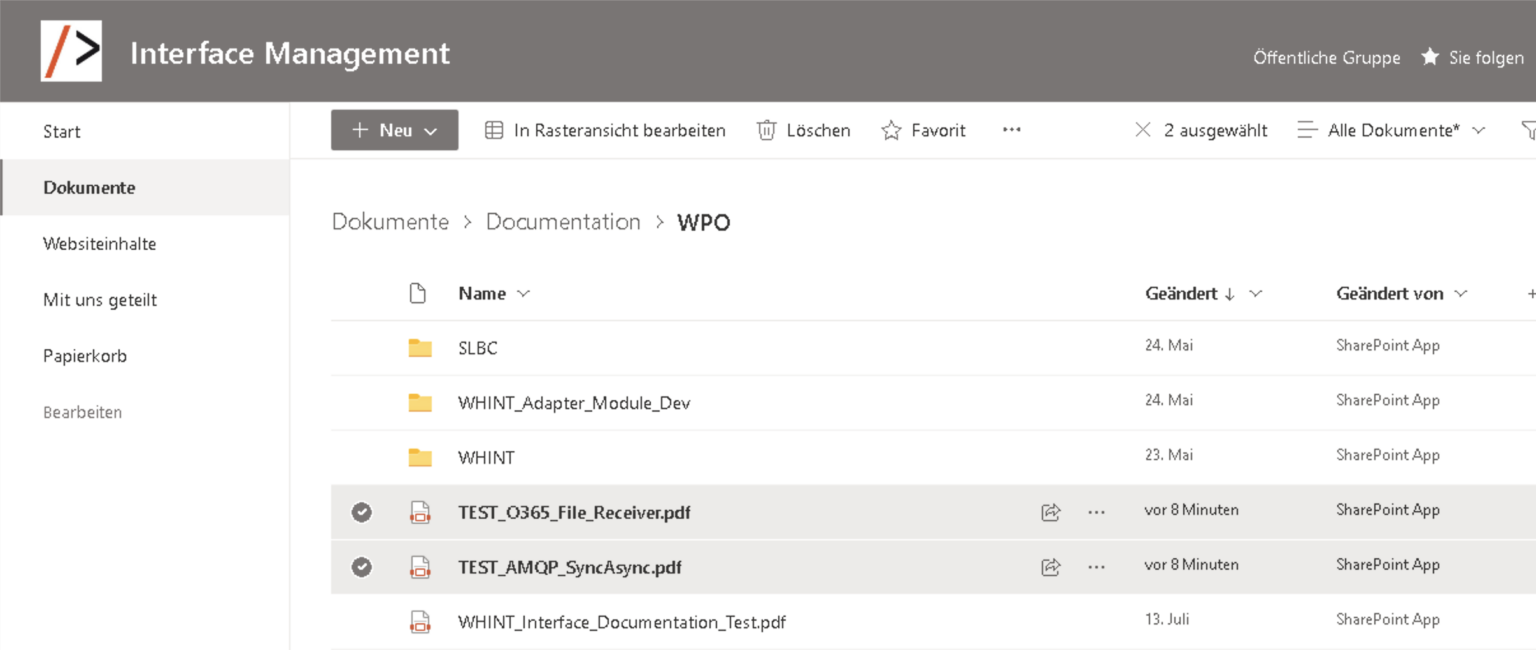This screenshot has height=650, width=1536.
Task: Deselect the TEST_O365_File_Receiver.pdf row checkmark
Action: coord(361,512)
